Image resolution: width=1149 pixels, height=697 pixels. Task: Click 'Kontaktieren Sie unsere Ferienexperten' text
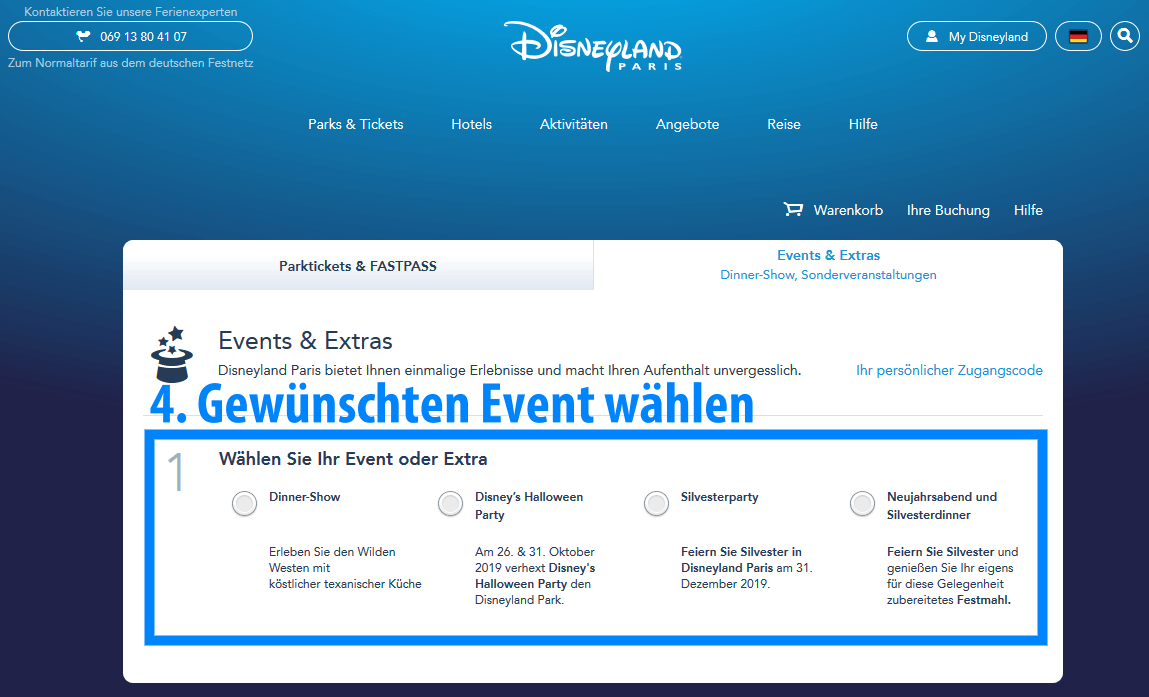tap(130, 12)
